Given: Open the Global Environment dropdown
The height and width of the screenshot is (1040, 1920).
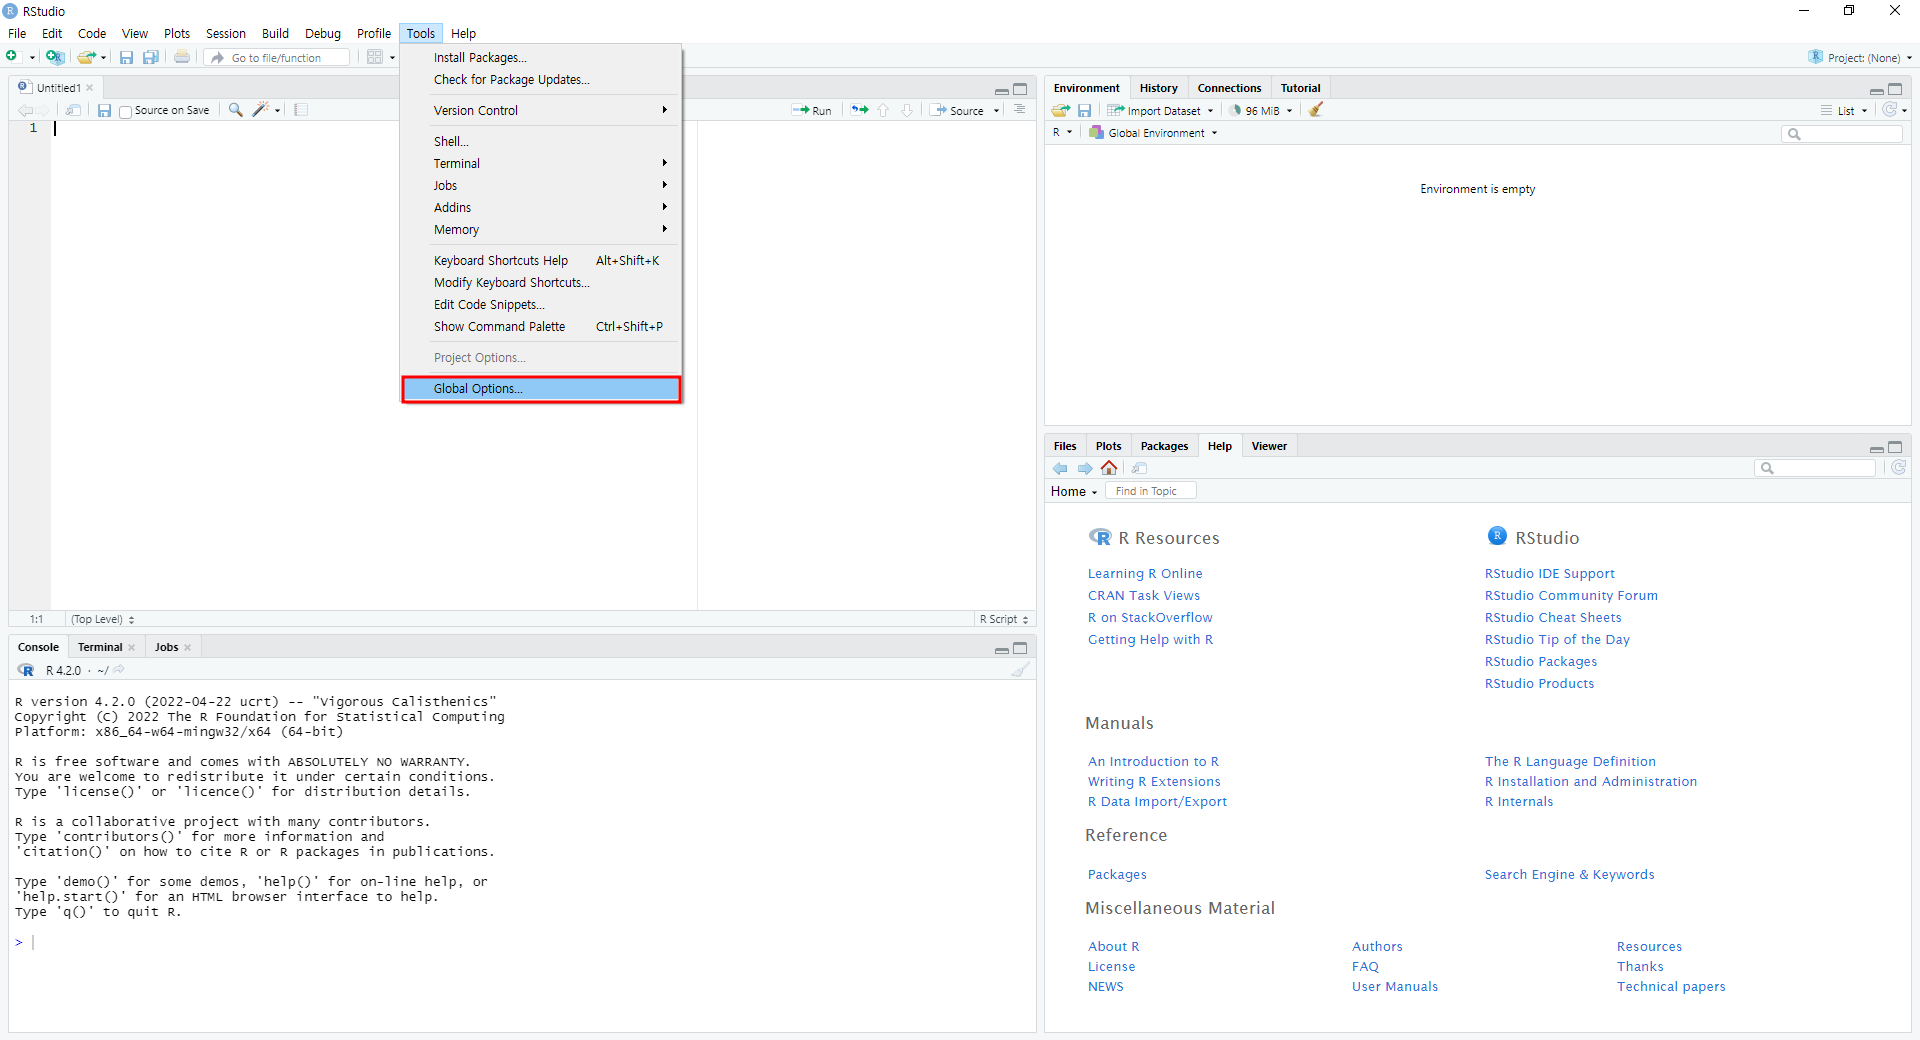Looking at the screenshot, I should pyautogui.click(x=1153, y=132).
